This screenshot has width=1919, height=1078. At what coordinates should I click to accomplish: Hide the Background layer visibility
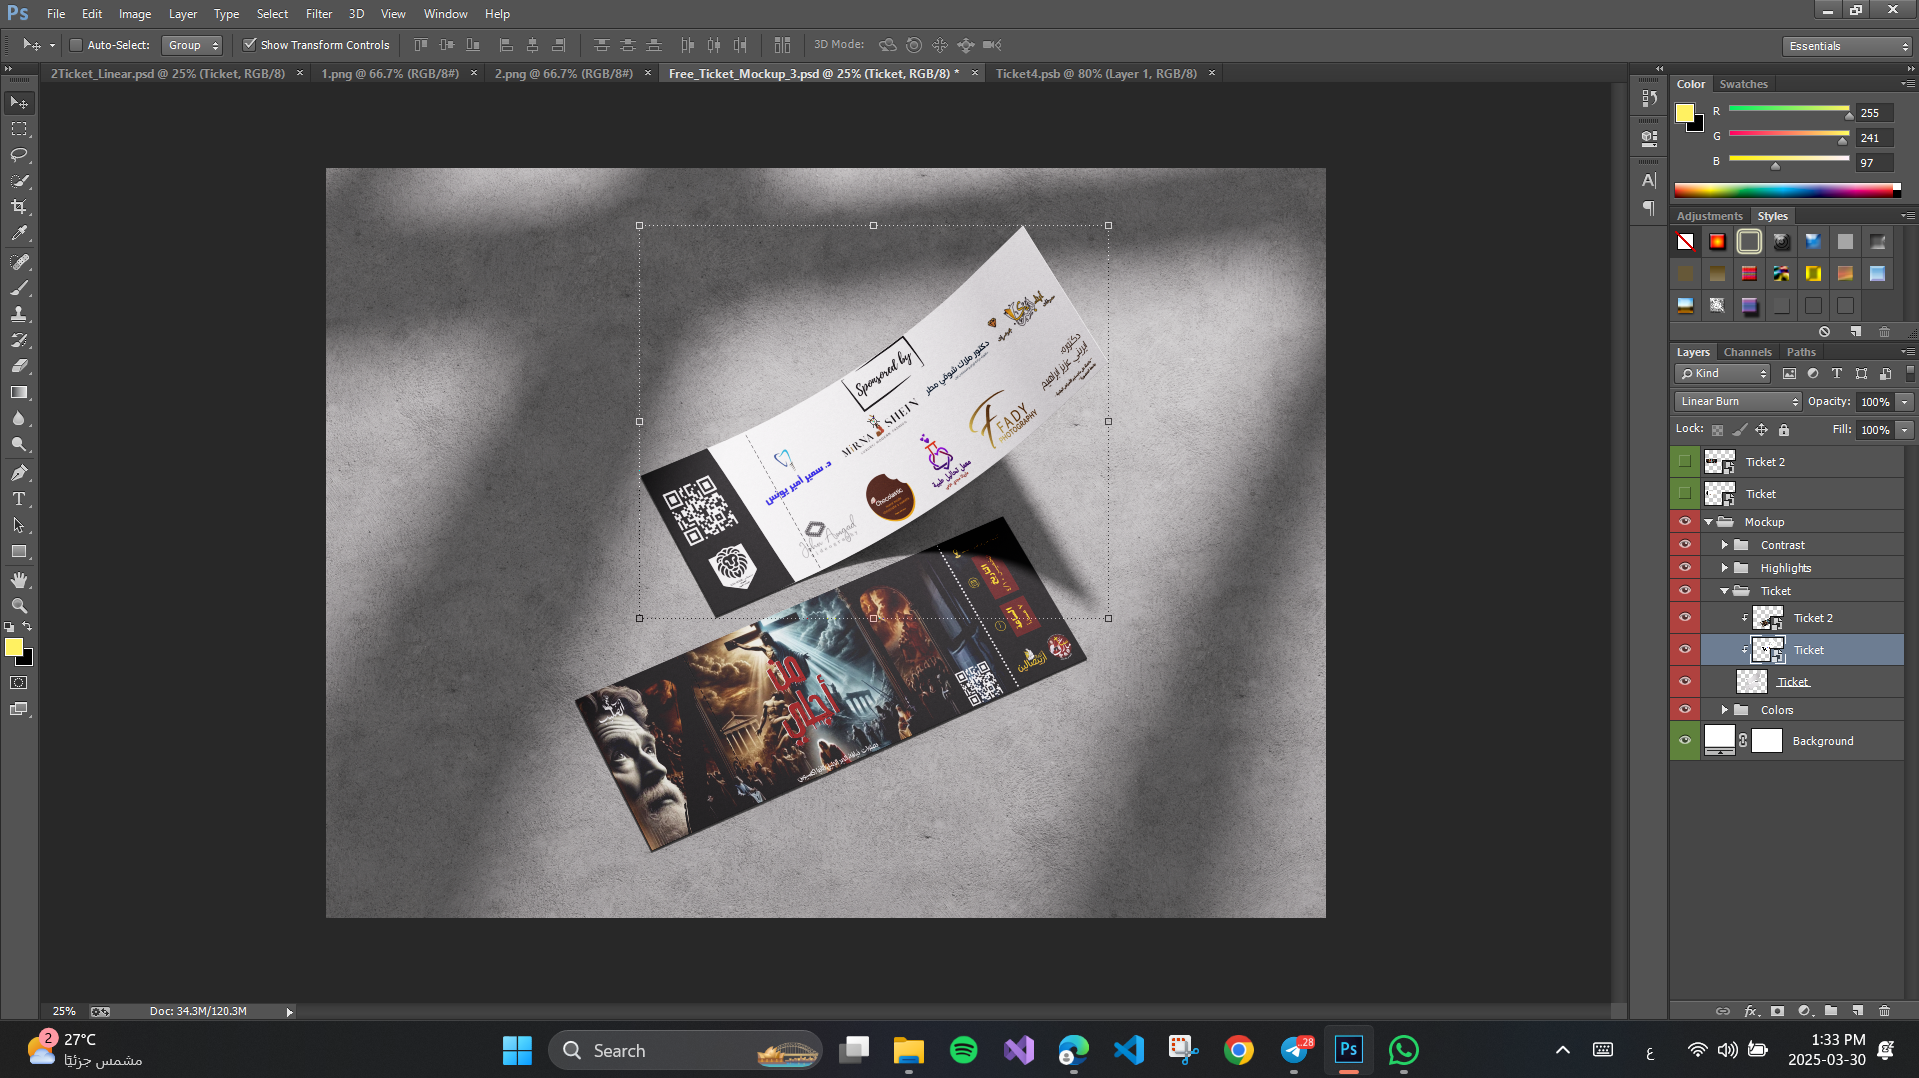click(1685, 741)
